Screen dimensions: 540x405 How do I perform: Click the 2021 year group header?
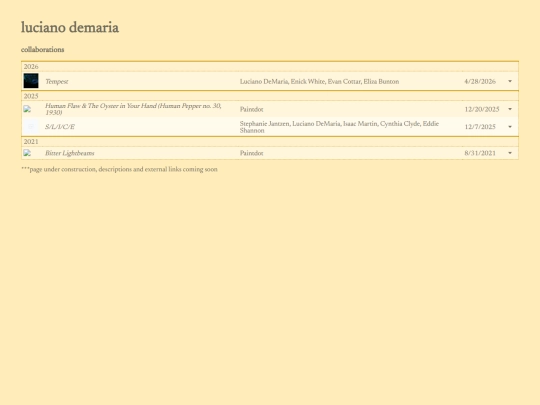point(270,142)
